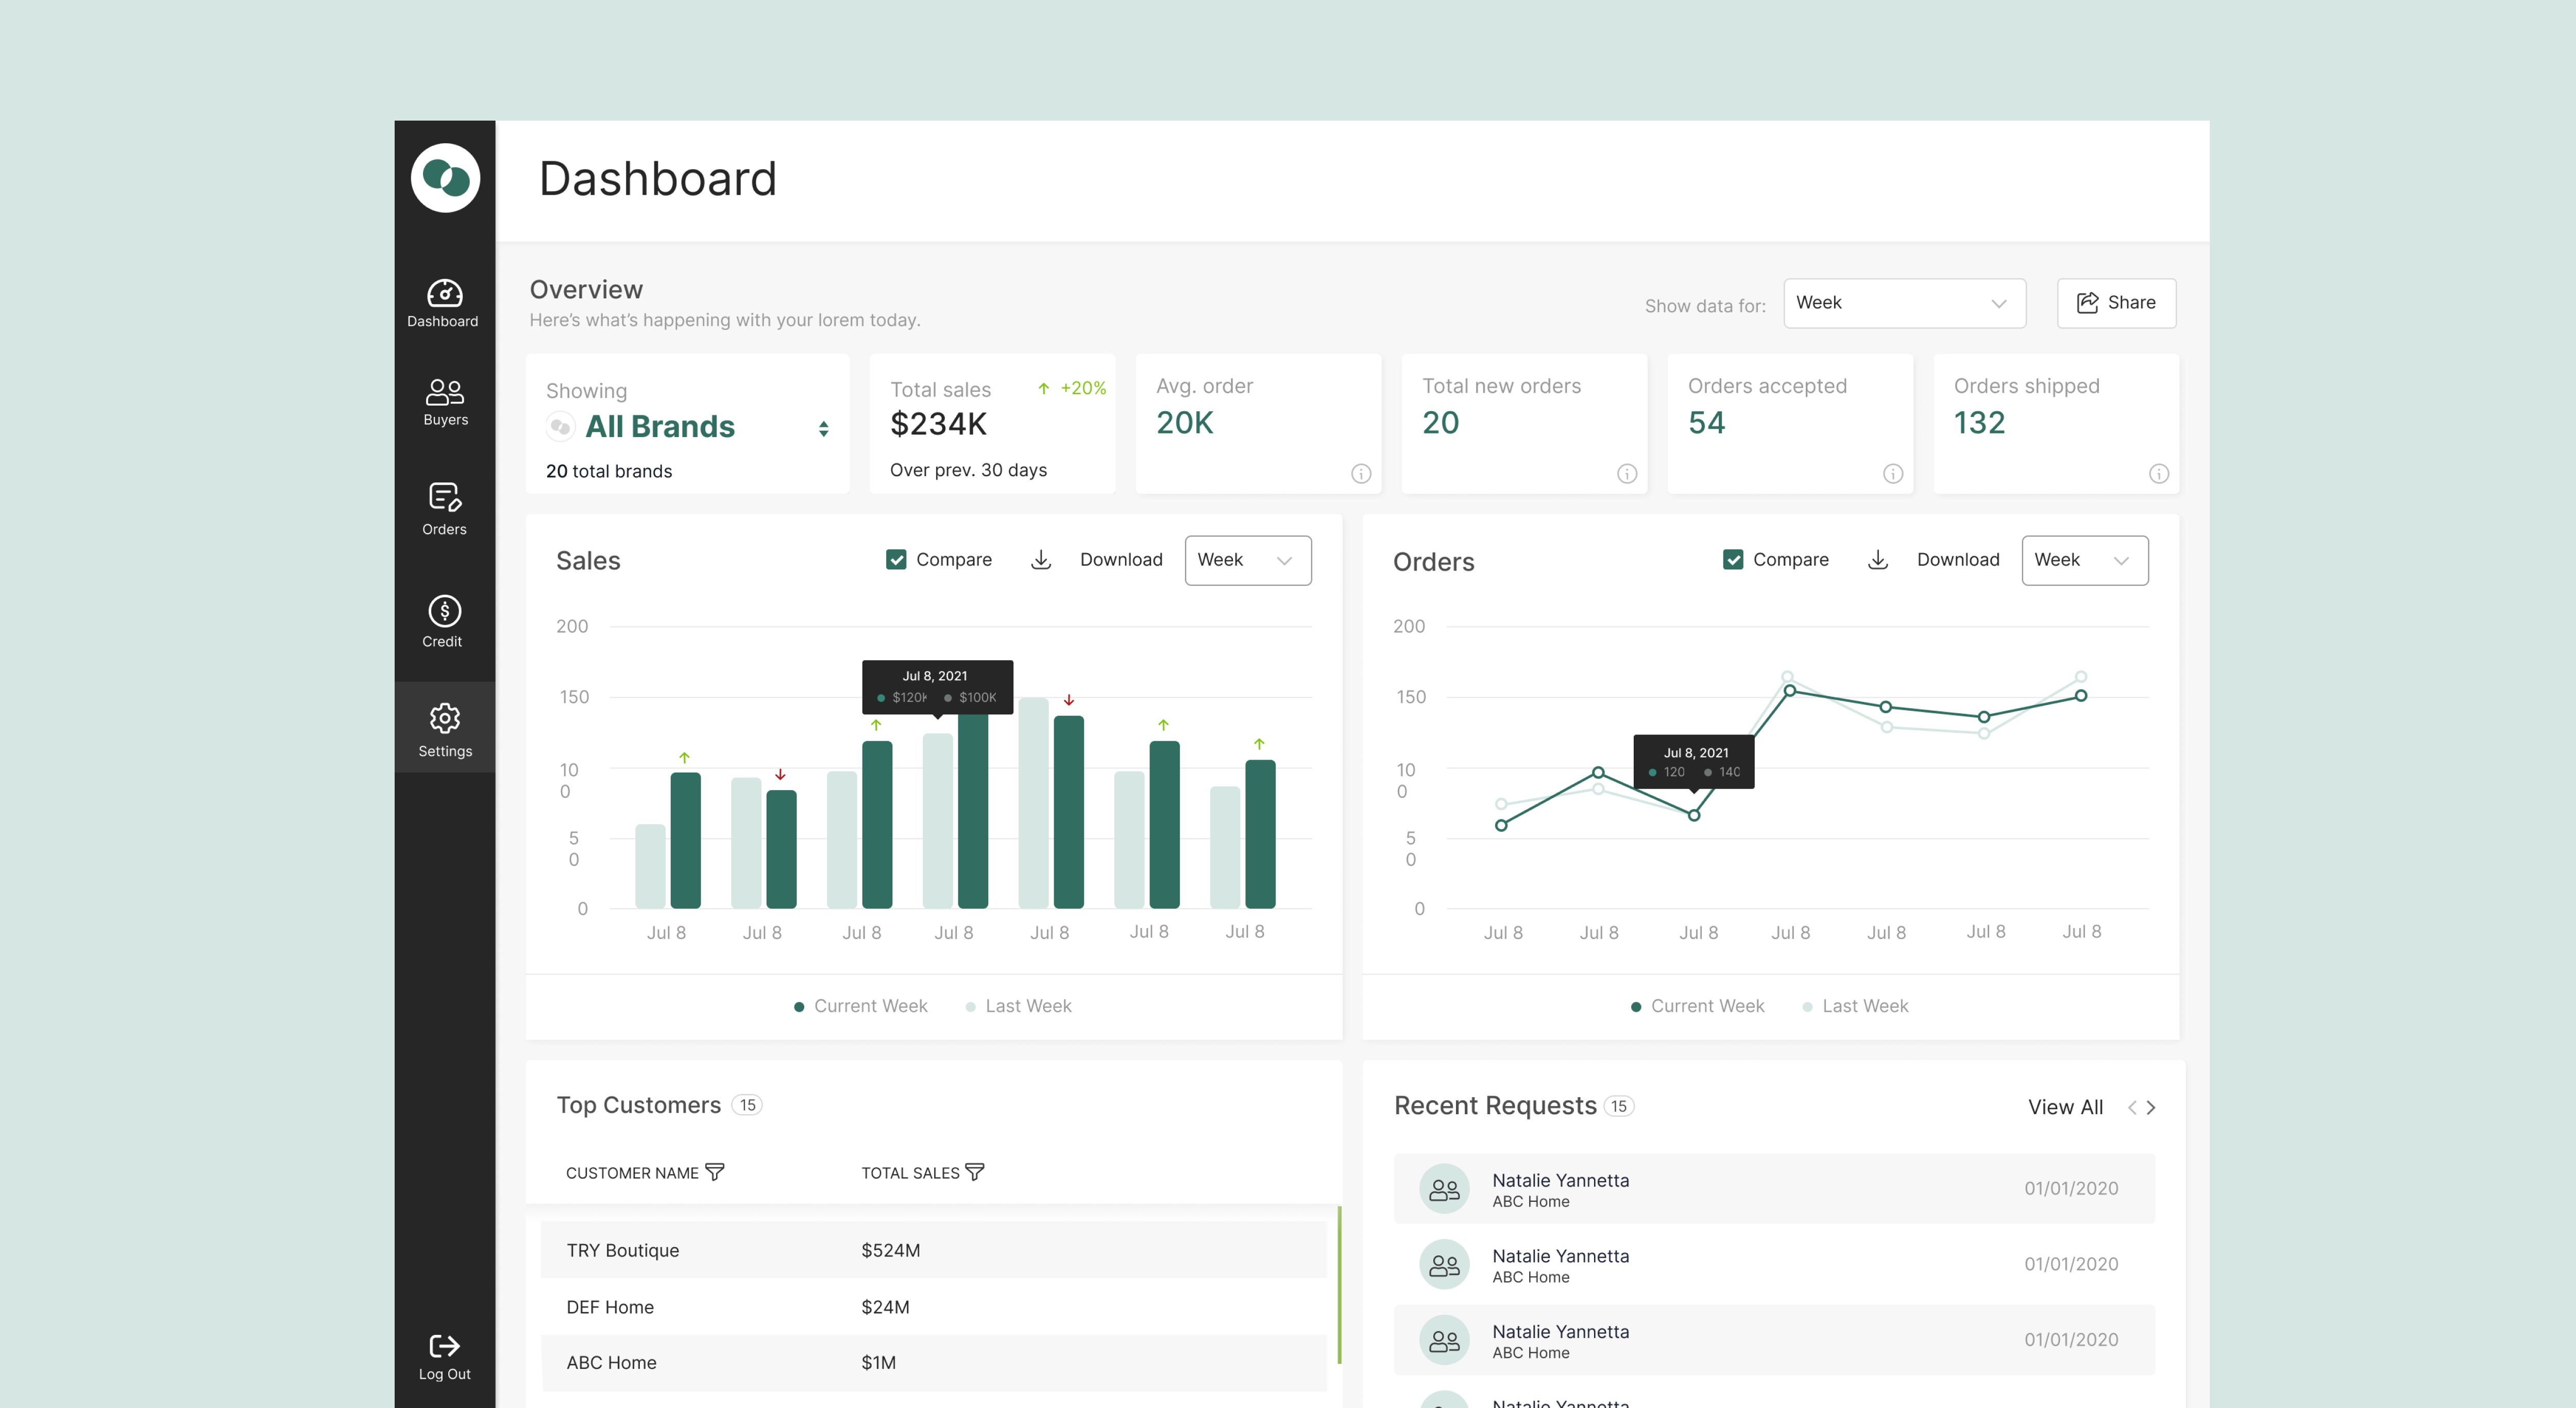Click Last Week legend in Orders chart
2576x1408 pixels.
(x=1856, y=1006)
